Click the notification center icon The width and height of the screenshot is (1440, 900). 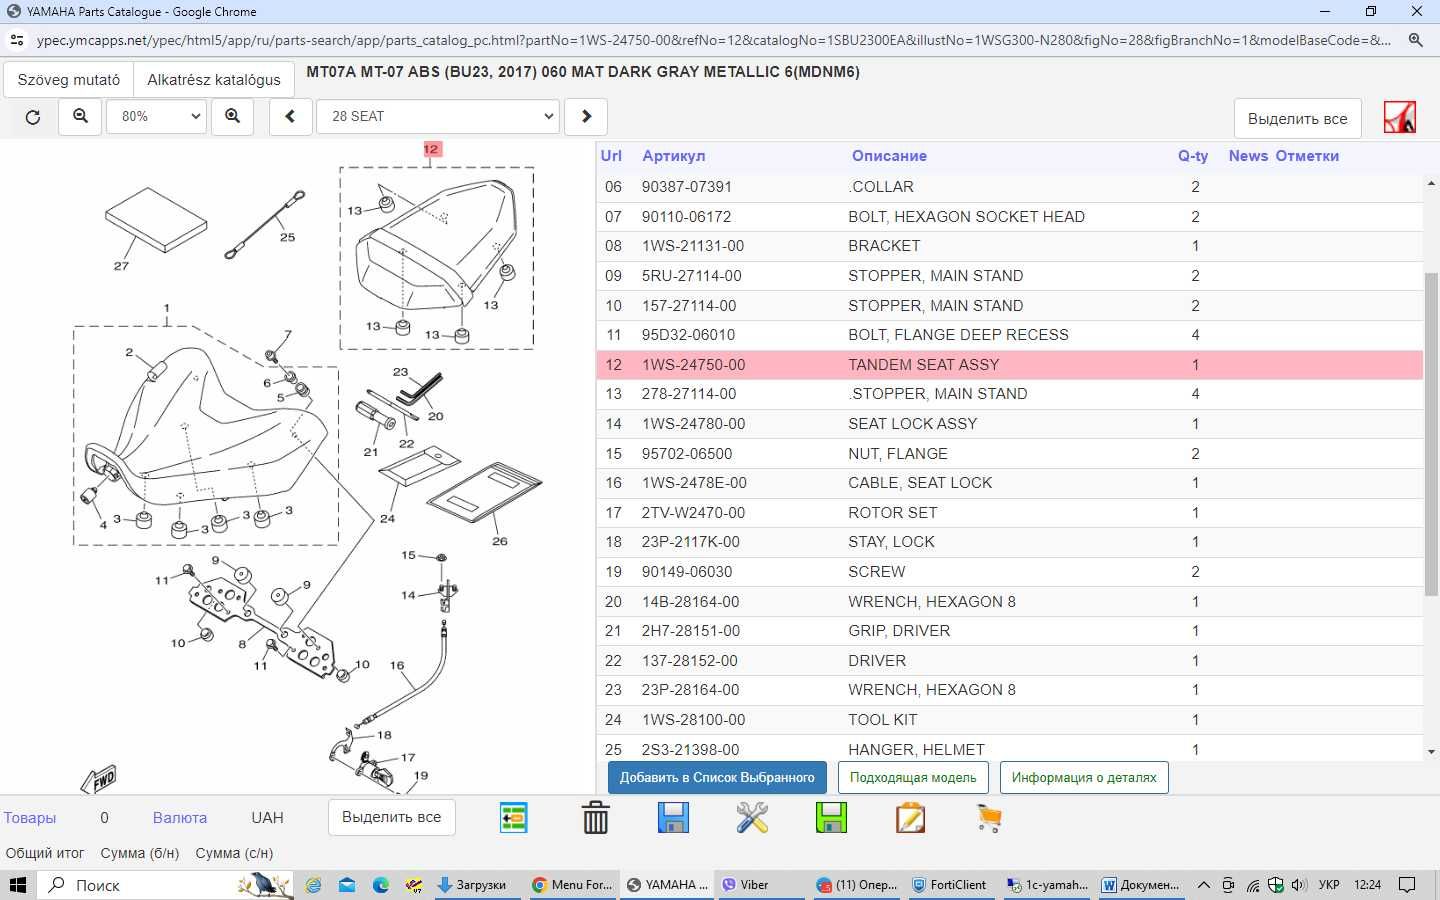1407,885
